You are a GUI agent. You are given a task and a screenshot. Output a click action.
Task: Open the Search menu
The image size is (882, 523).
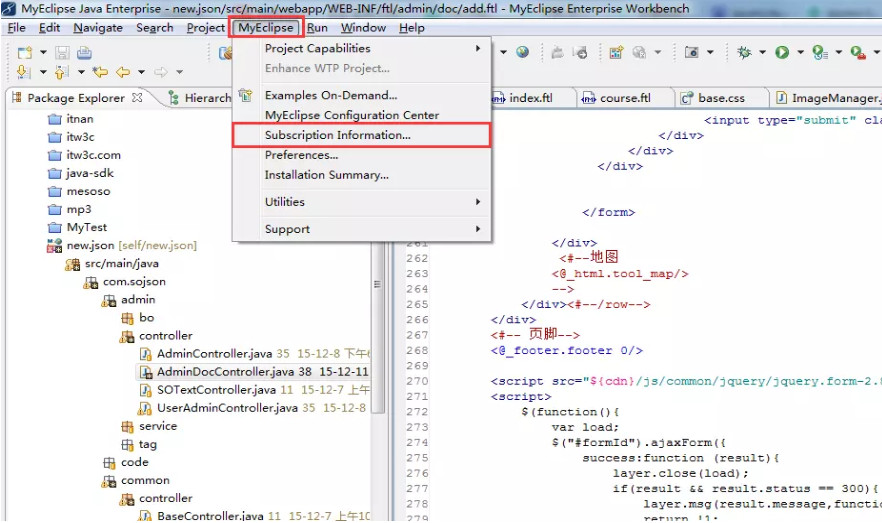[x=155, y=28]
